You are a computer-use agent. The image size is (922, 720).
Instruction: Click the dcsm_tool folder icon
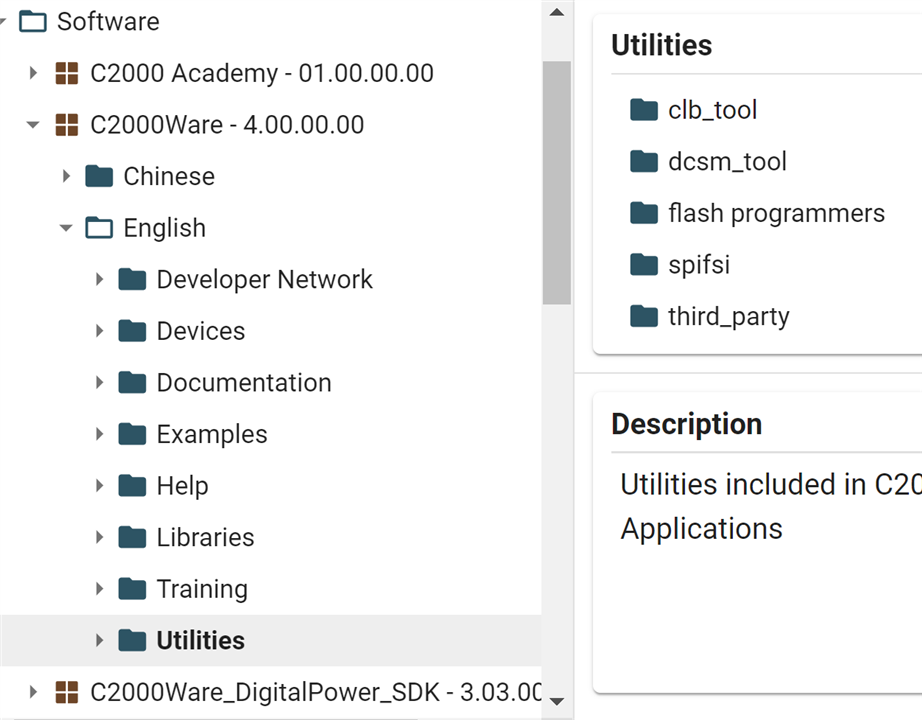point(643,161)
